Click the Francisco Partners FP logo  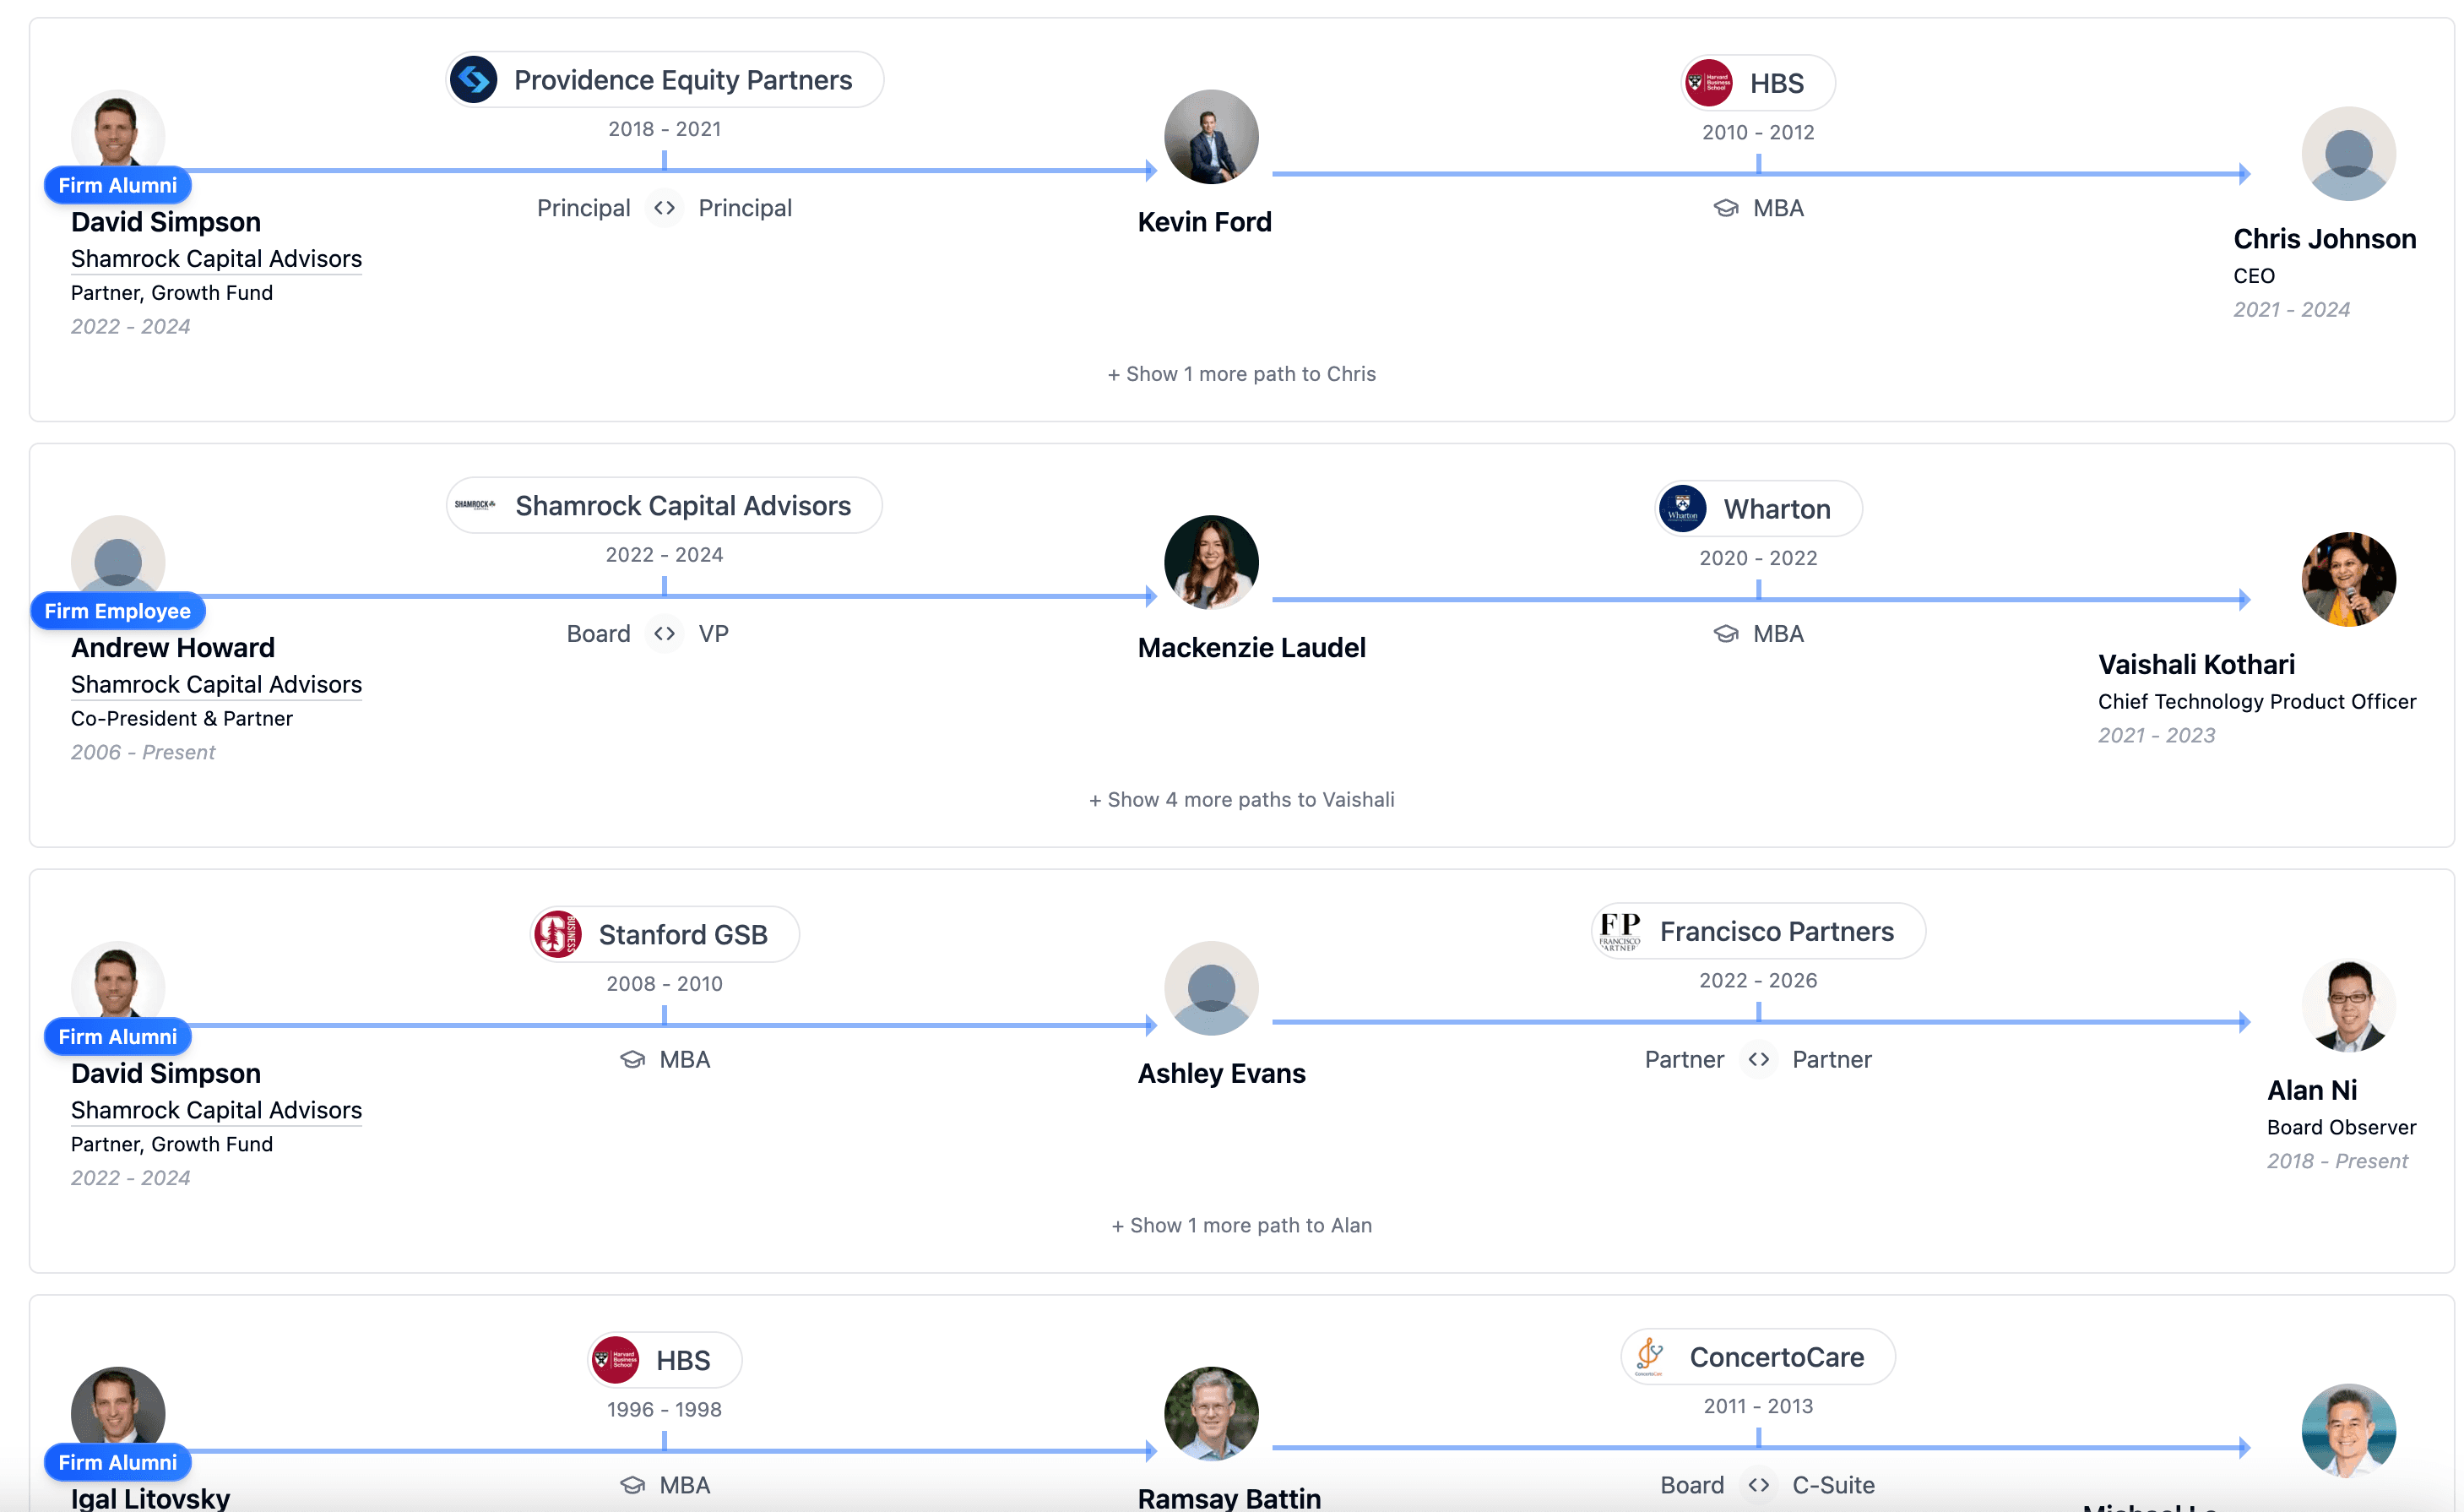pos(1622,930)
